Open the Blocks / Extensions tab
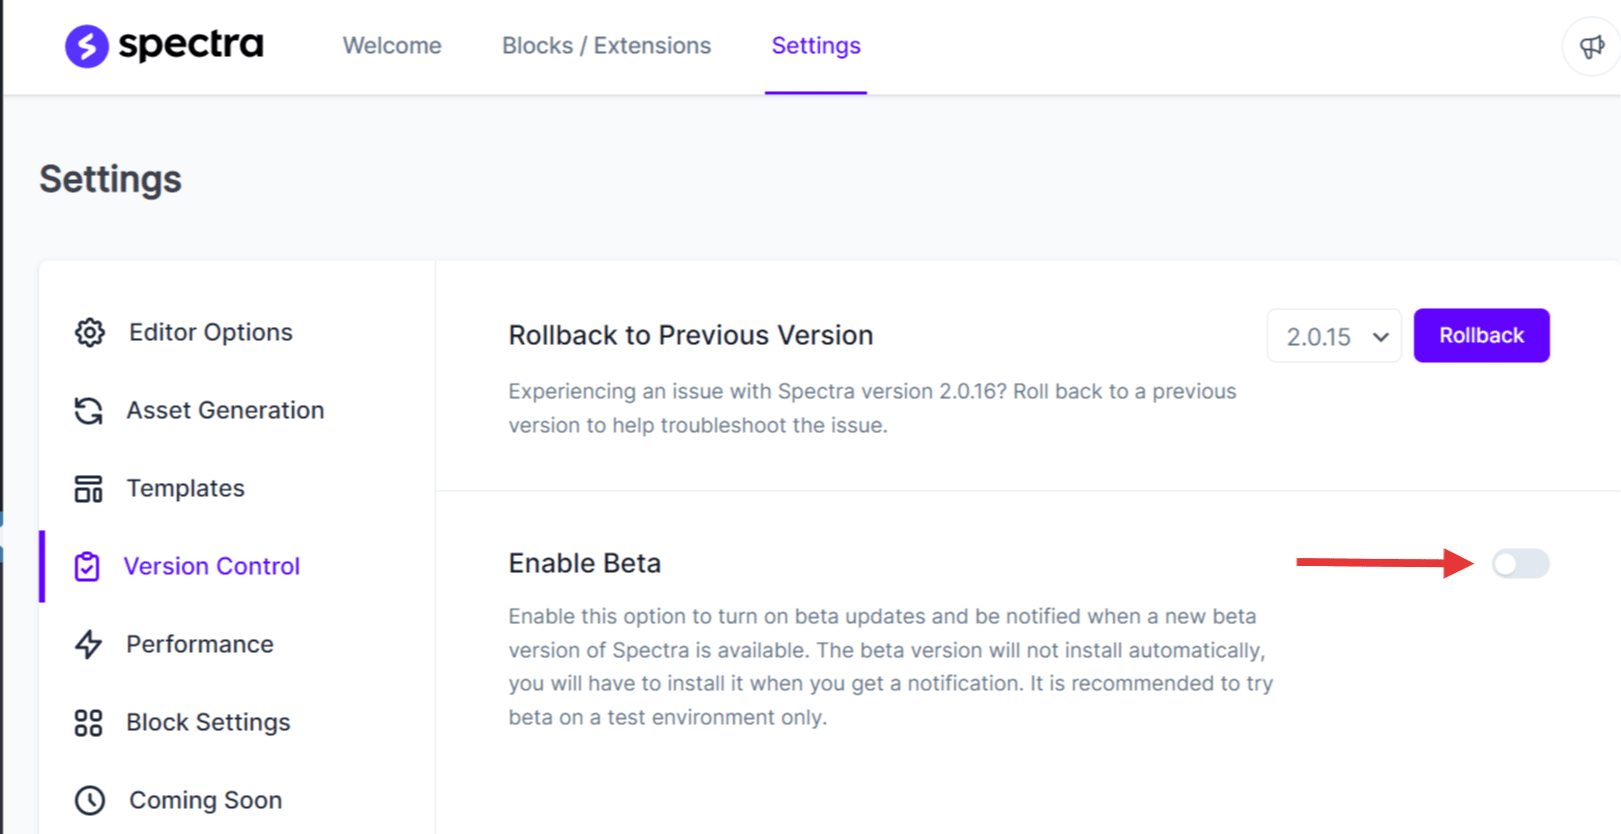 click(606, 46)
